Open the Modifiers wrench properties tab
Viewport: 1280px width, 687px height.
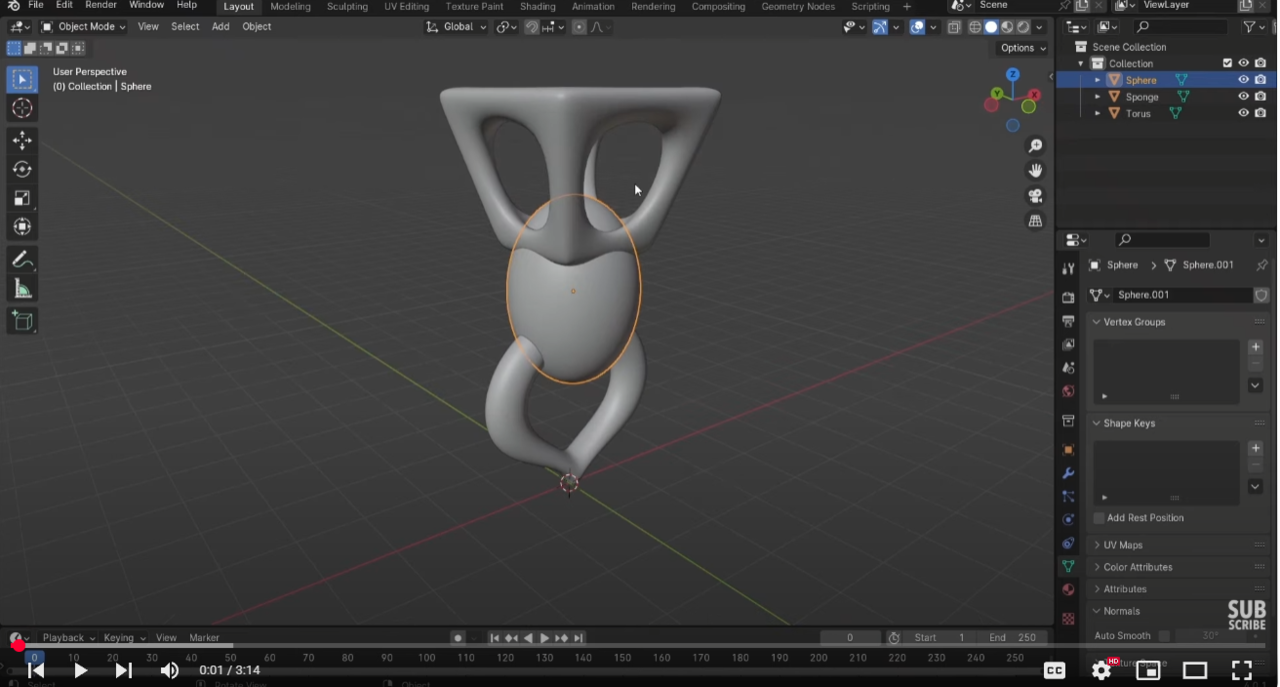1068,473
